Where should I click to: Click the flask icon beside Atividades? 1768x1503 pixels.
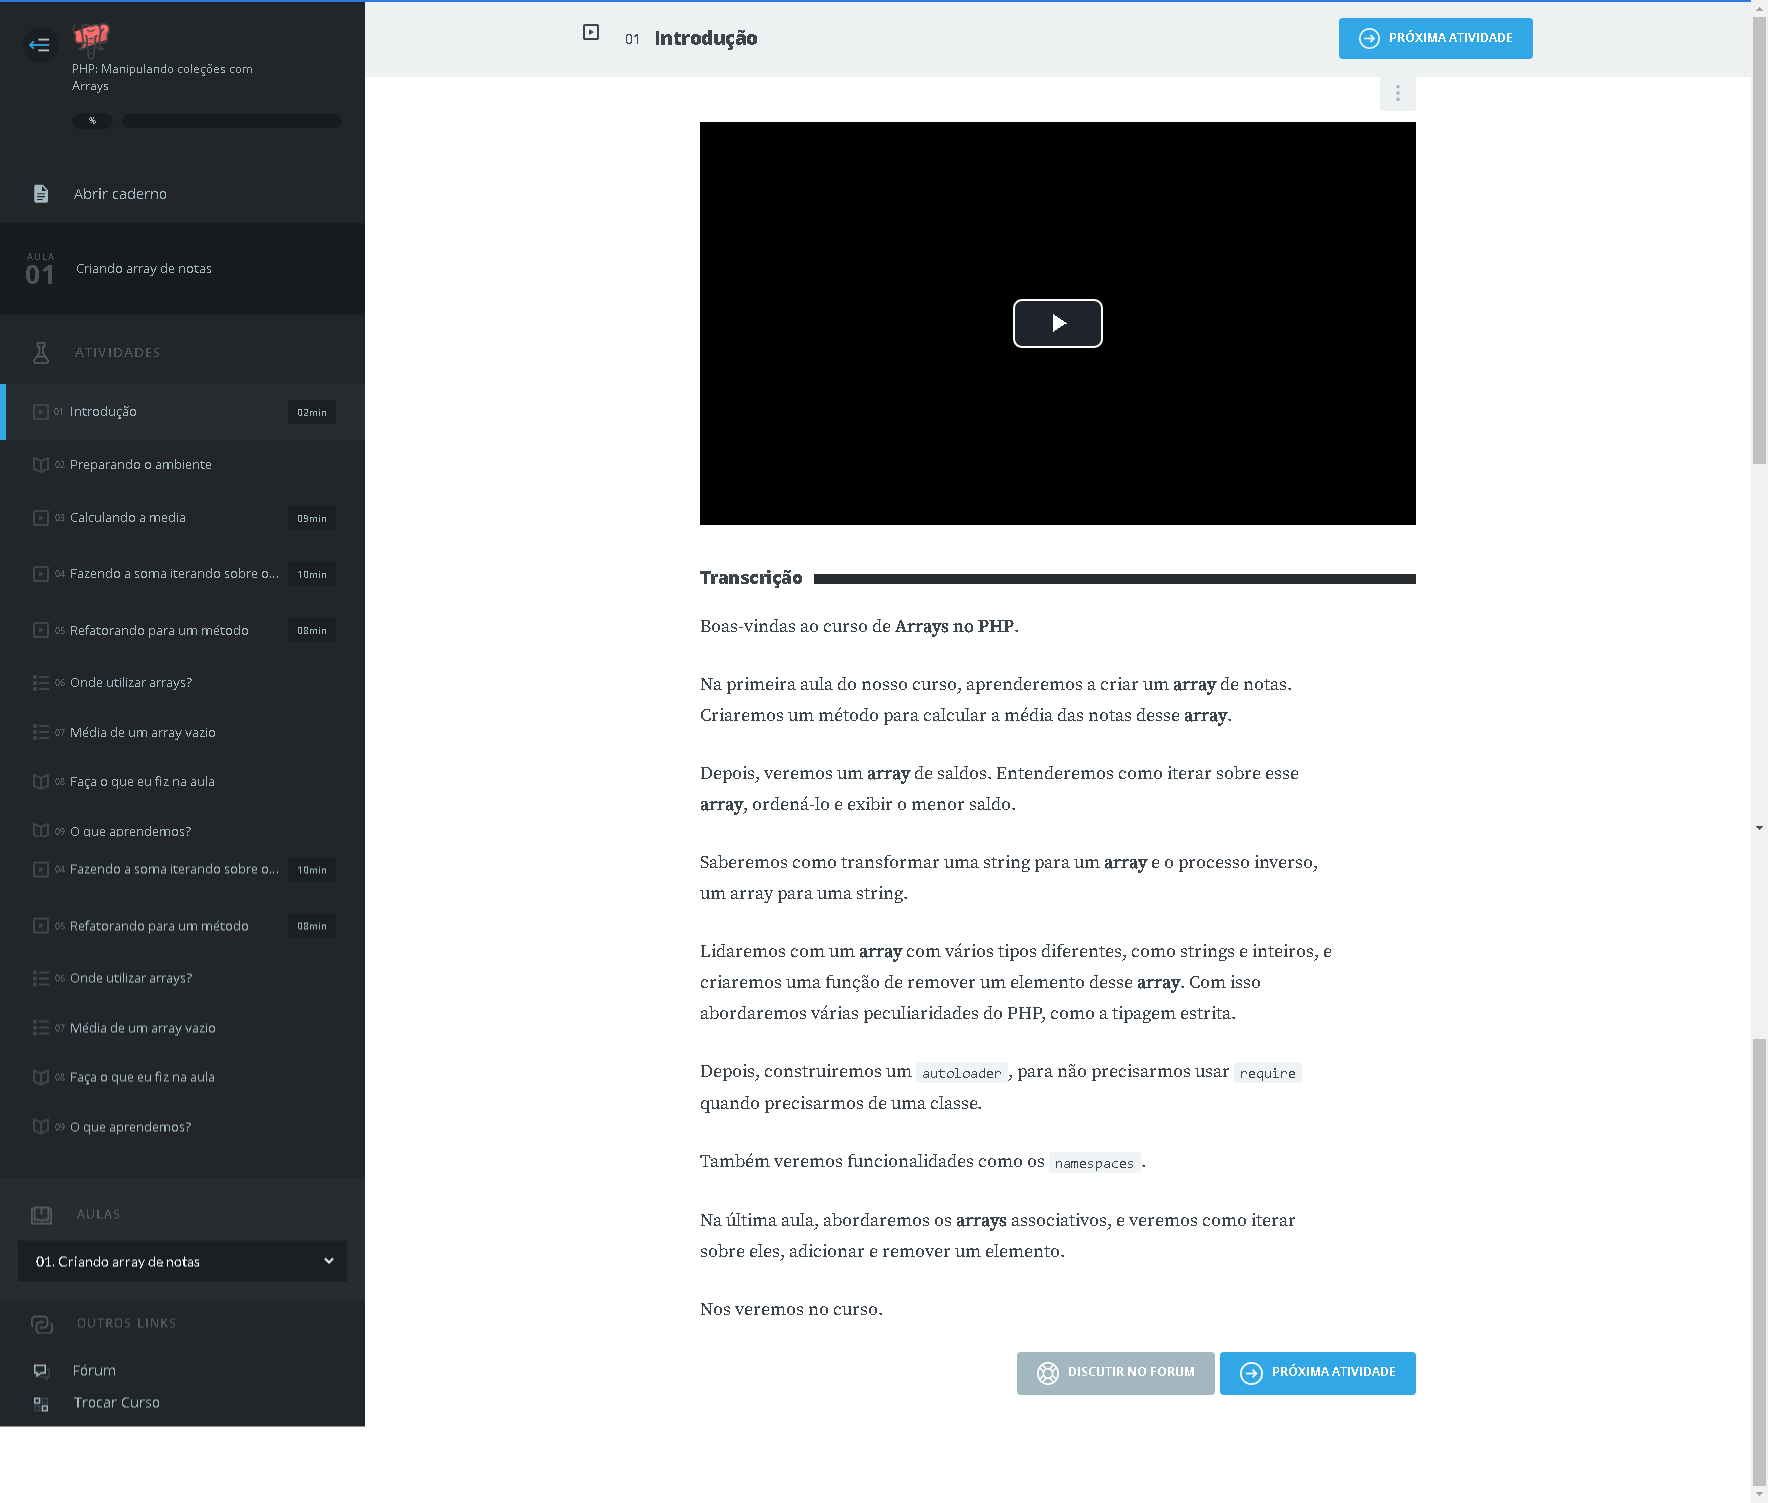pyautogui.click(x=41, y=352)
